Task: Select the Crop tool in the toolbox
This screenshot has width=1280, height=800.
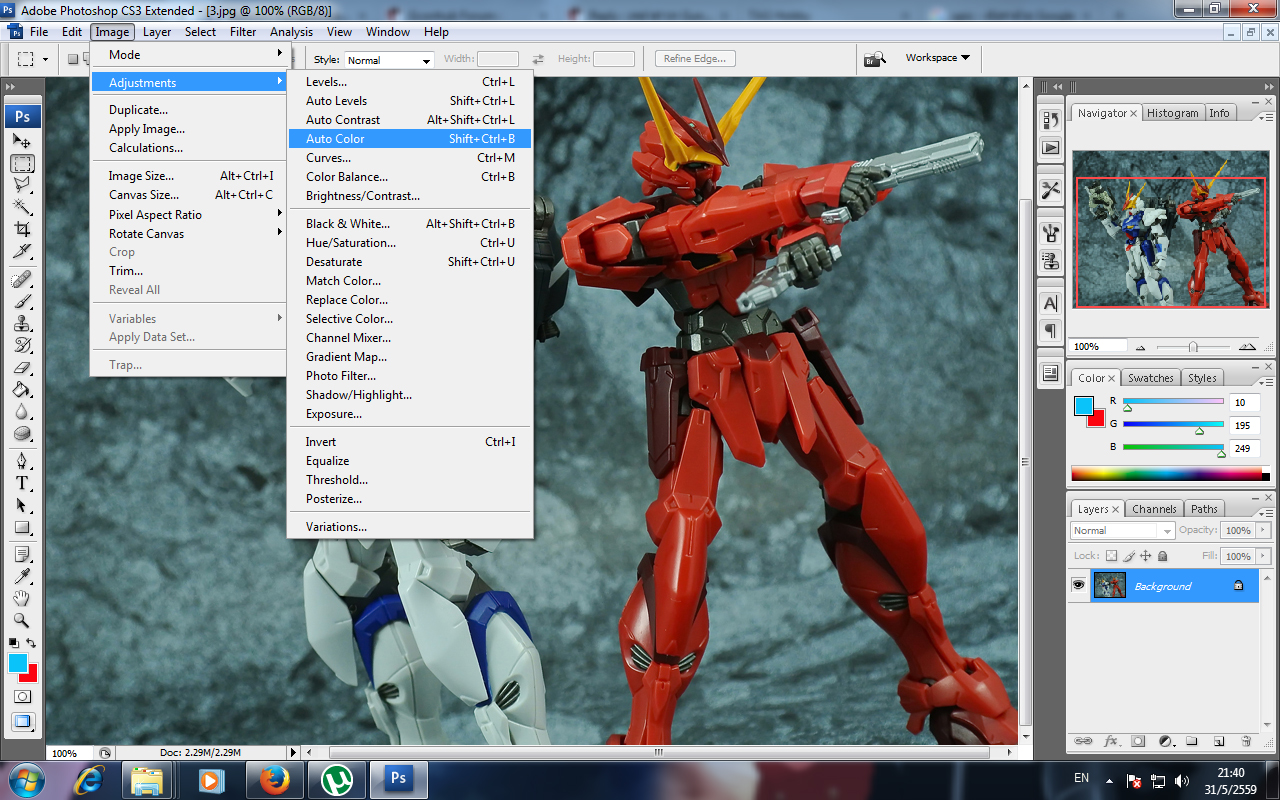Action: [22, 229]
